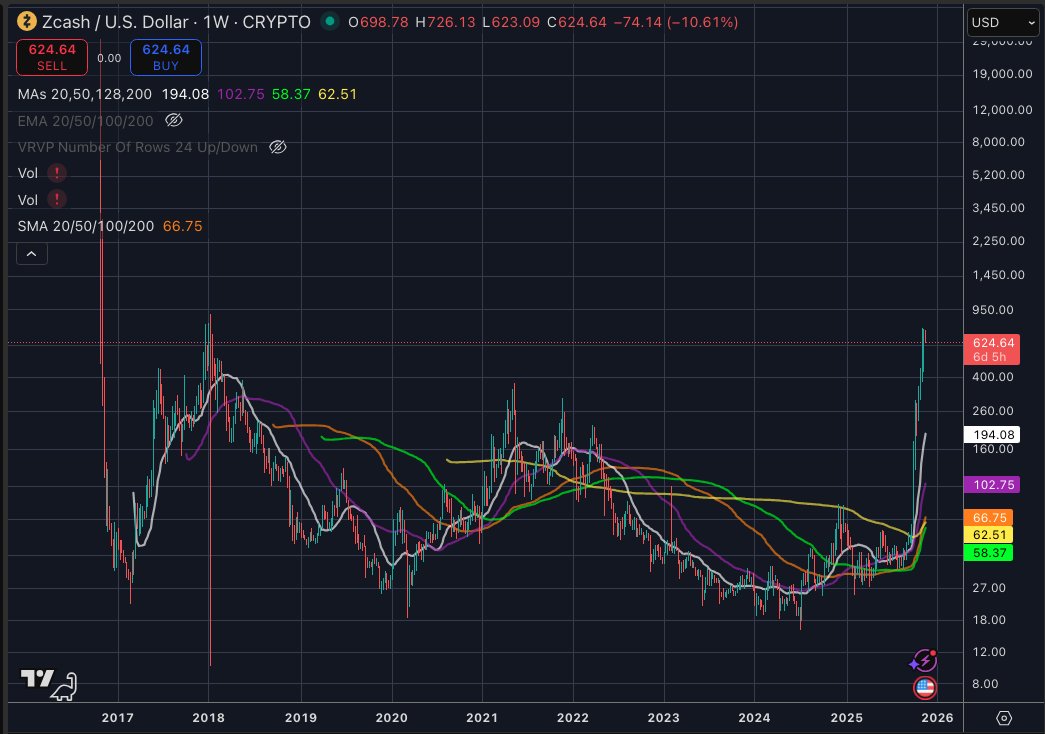The height and width of the screenshot is (734, 1045).
Task: Unhide the VRVP indicator using its eye toggle
Action: tap(278, 147)
